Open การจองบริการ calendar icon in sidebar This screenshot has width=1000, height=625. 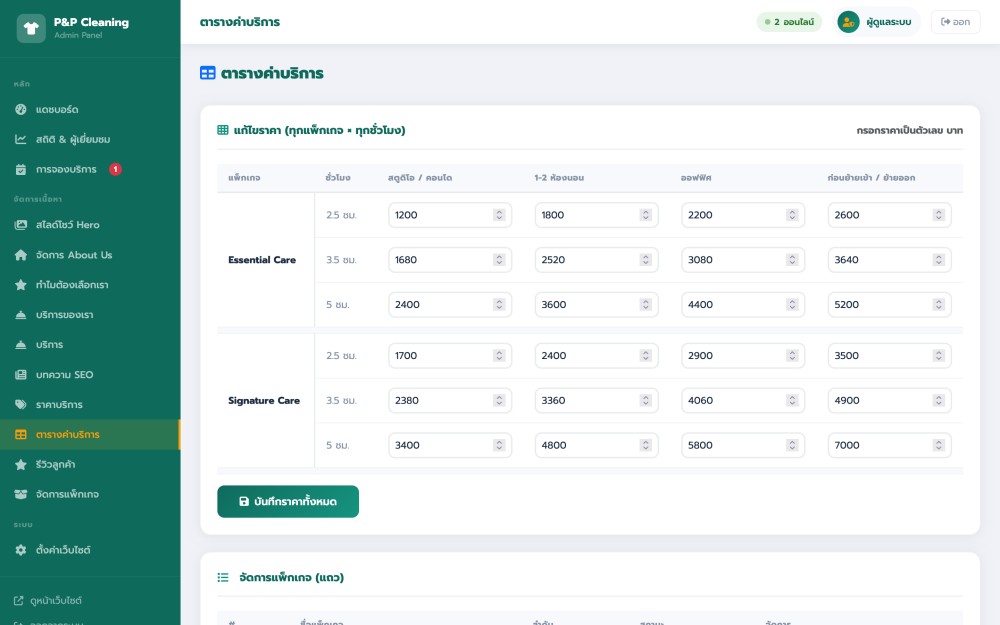(21, 169)
